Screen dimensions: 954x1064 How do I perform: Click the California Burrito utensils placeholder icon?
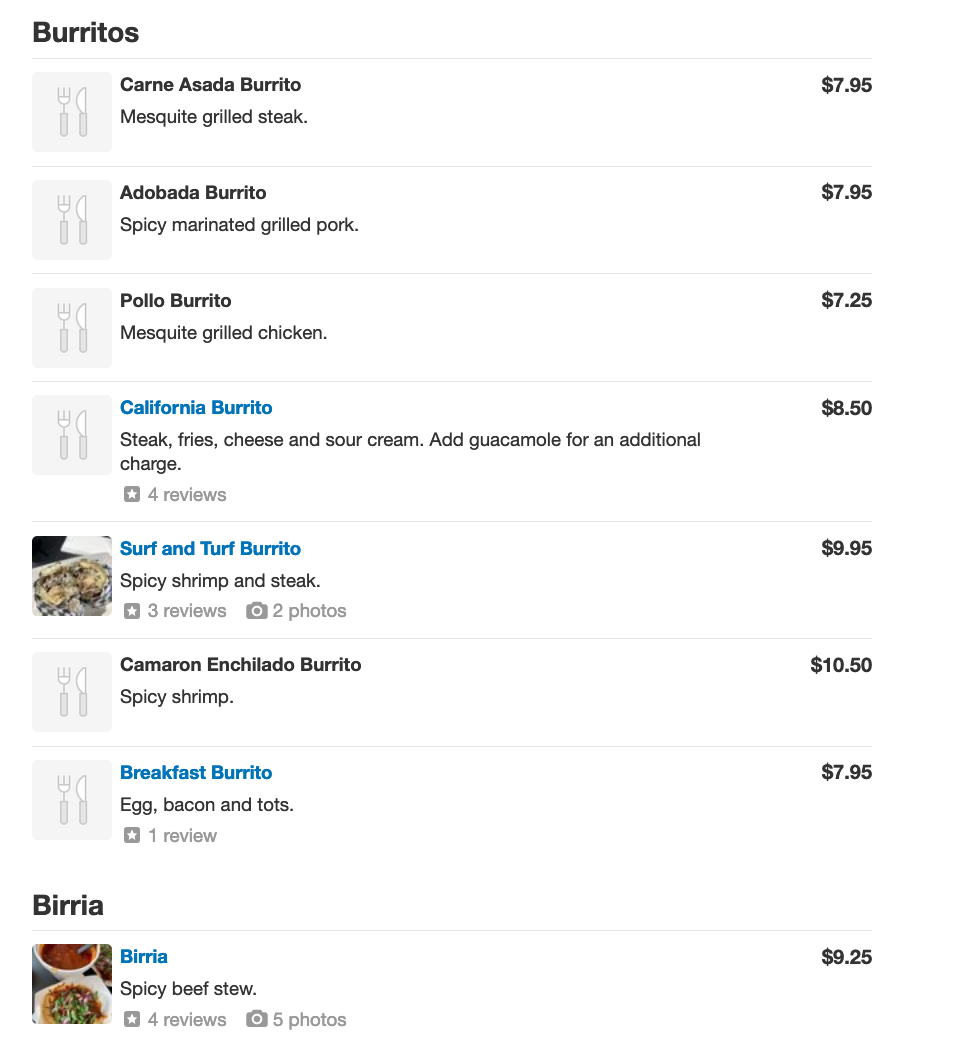72,435
